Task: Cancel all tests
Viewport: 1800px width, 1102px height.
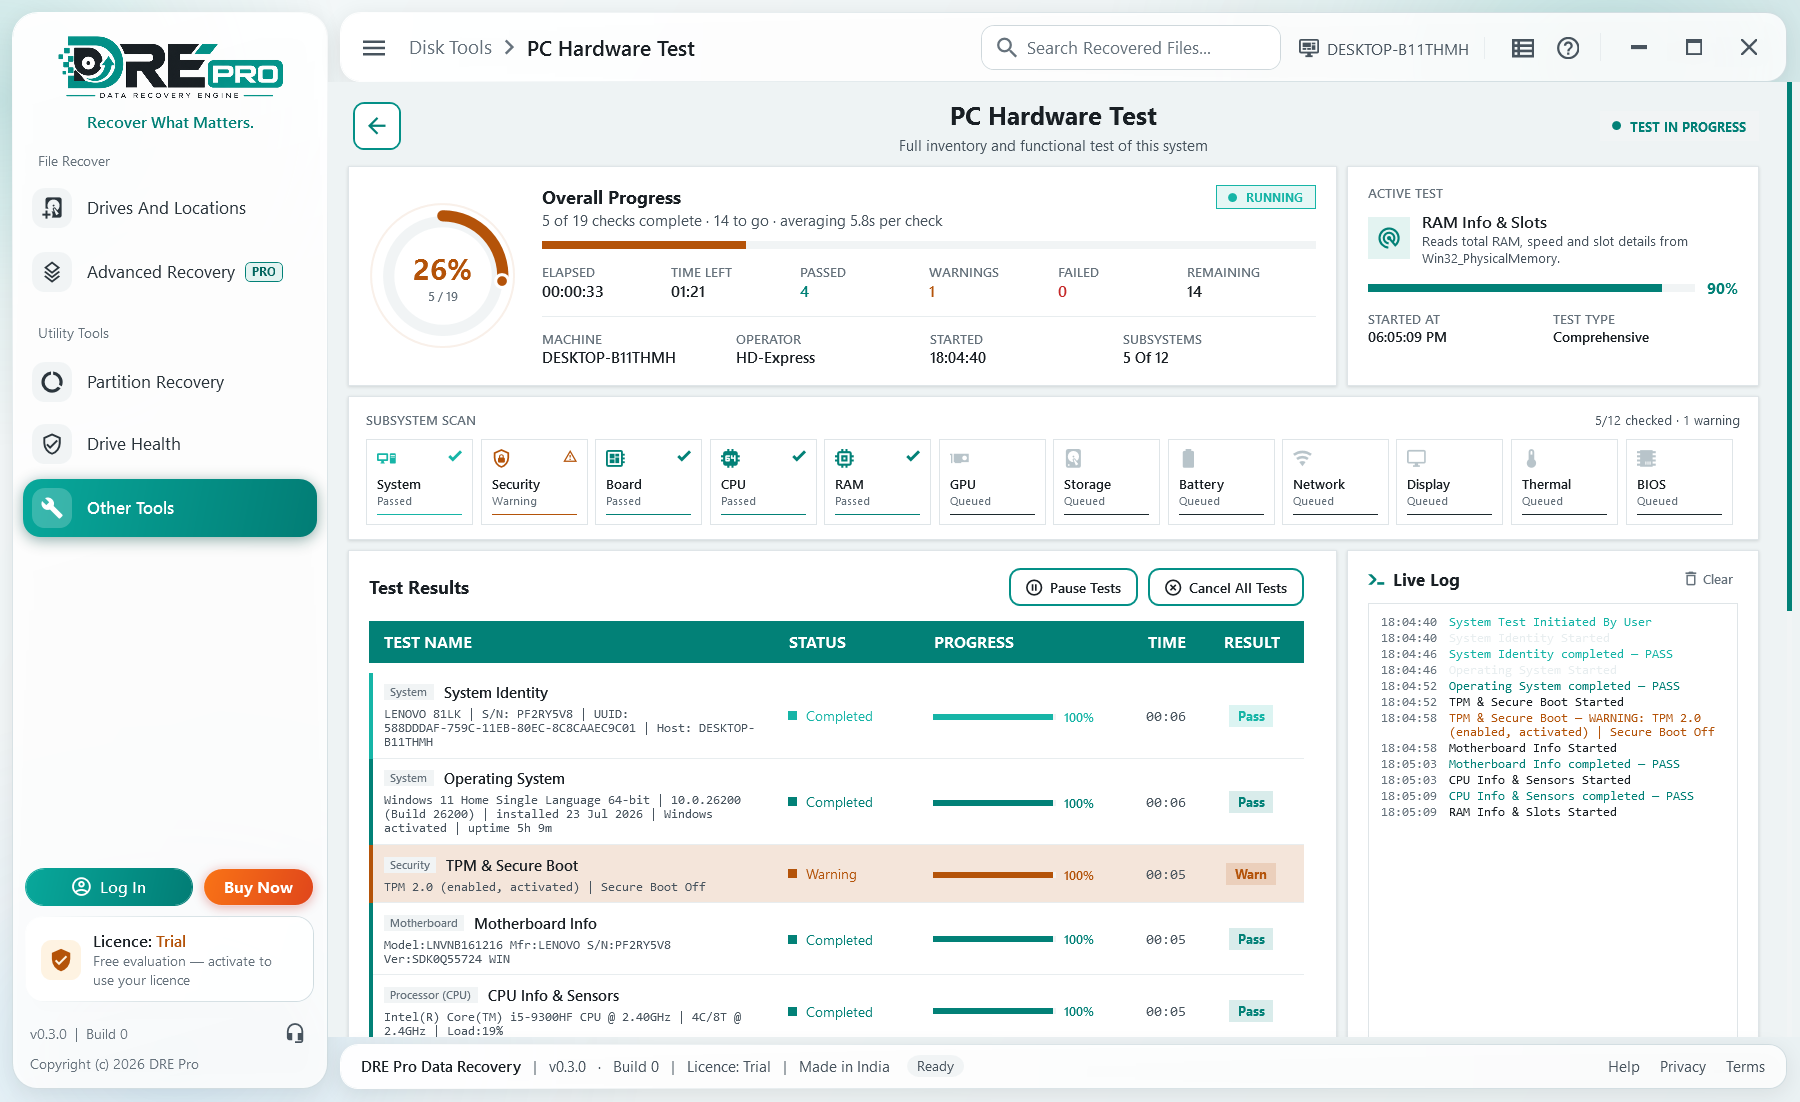Action: 1226,588
